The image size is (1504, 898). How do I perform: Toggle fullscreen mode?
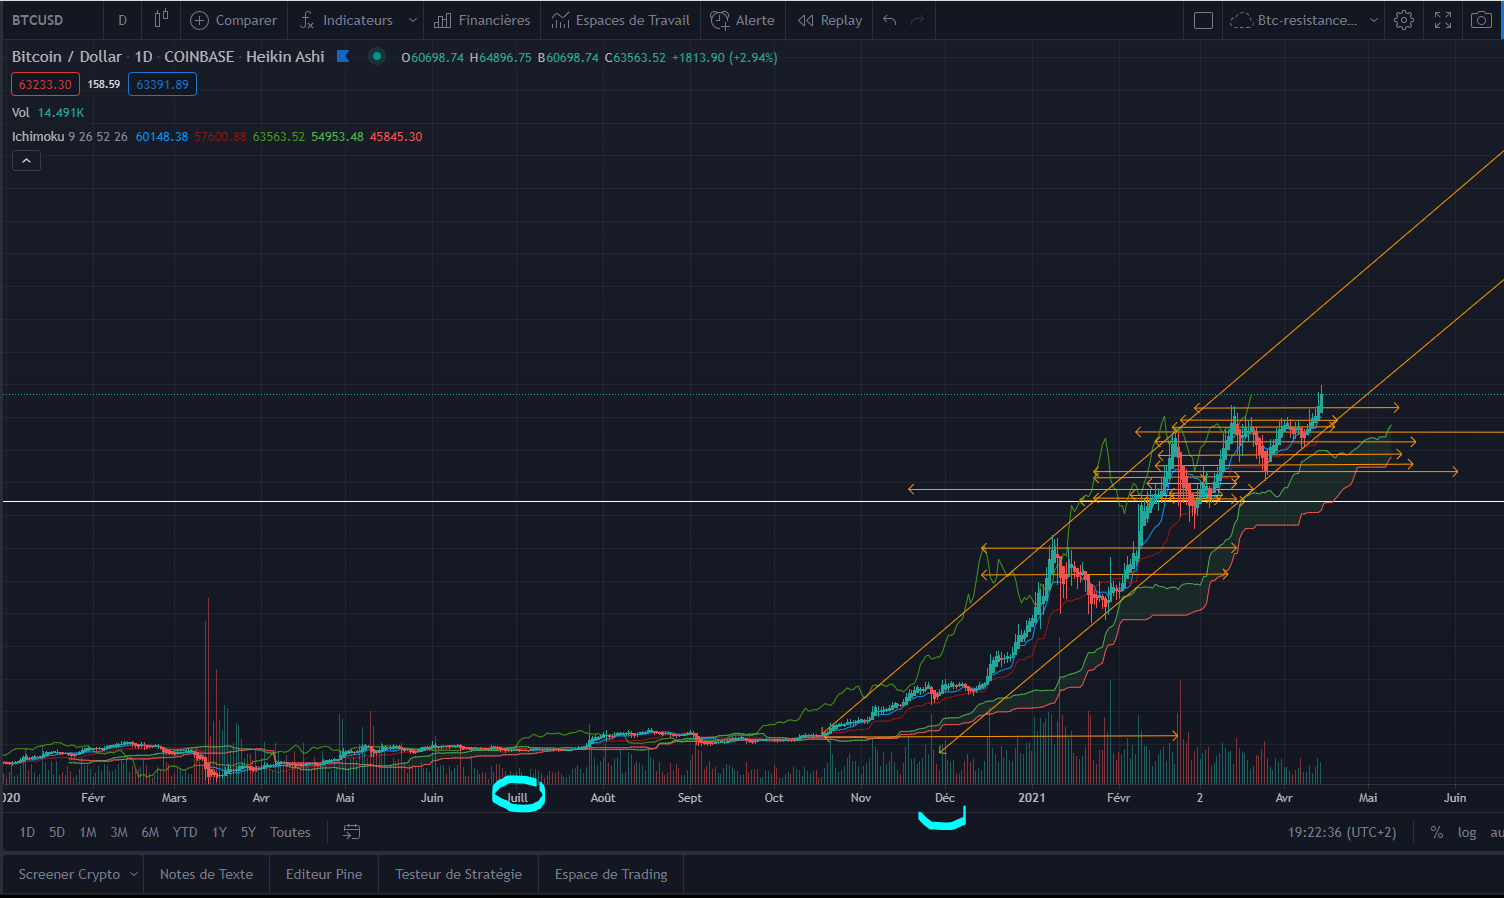pos(1443,20)
